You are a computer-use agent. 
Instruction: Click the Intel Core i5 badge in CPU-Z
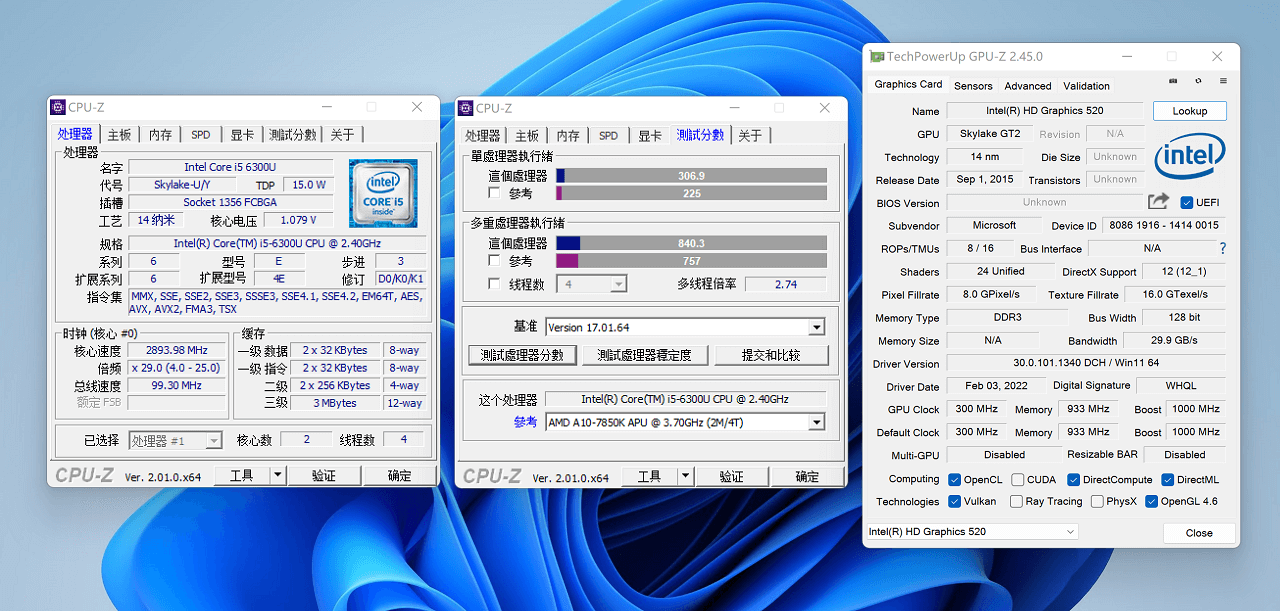tap(383, 192)
